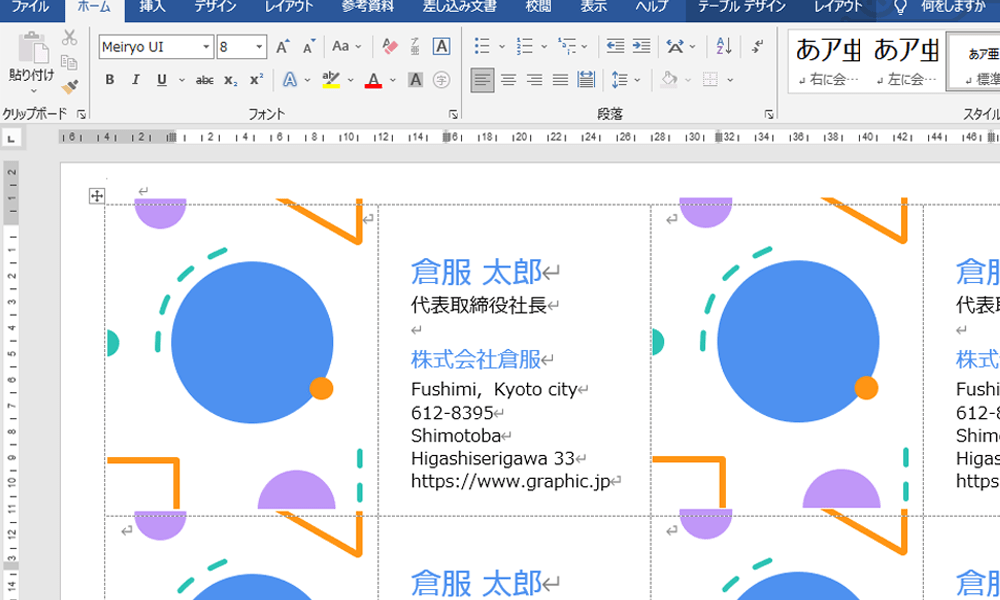Expand the font size dropdown

(260, 47)
